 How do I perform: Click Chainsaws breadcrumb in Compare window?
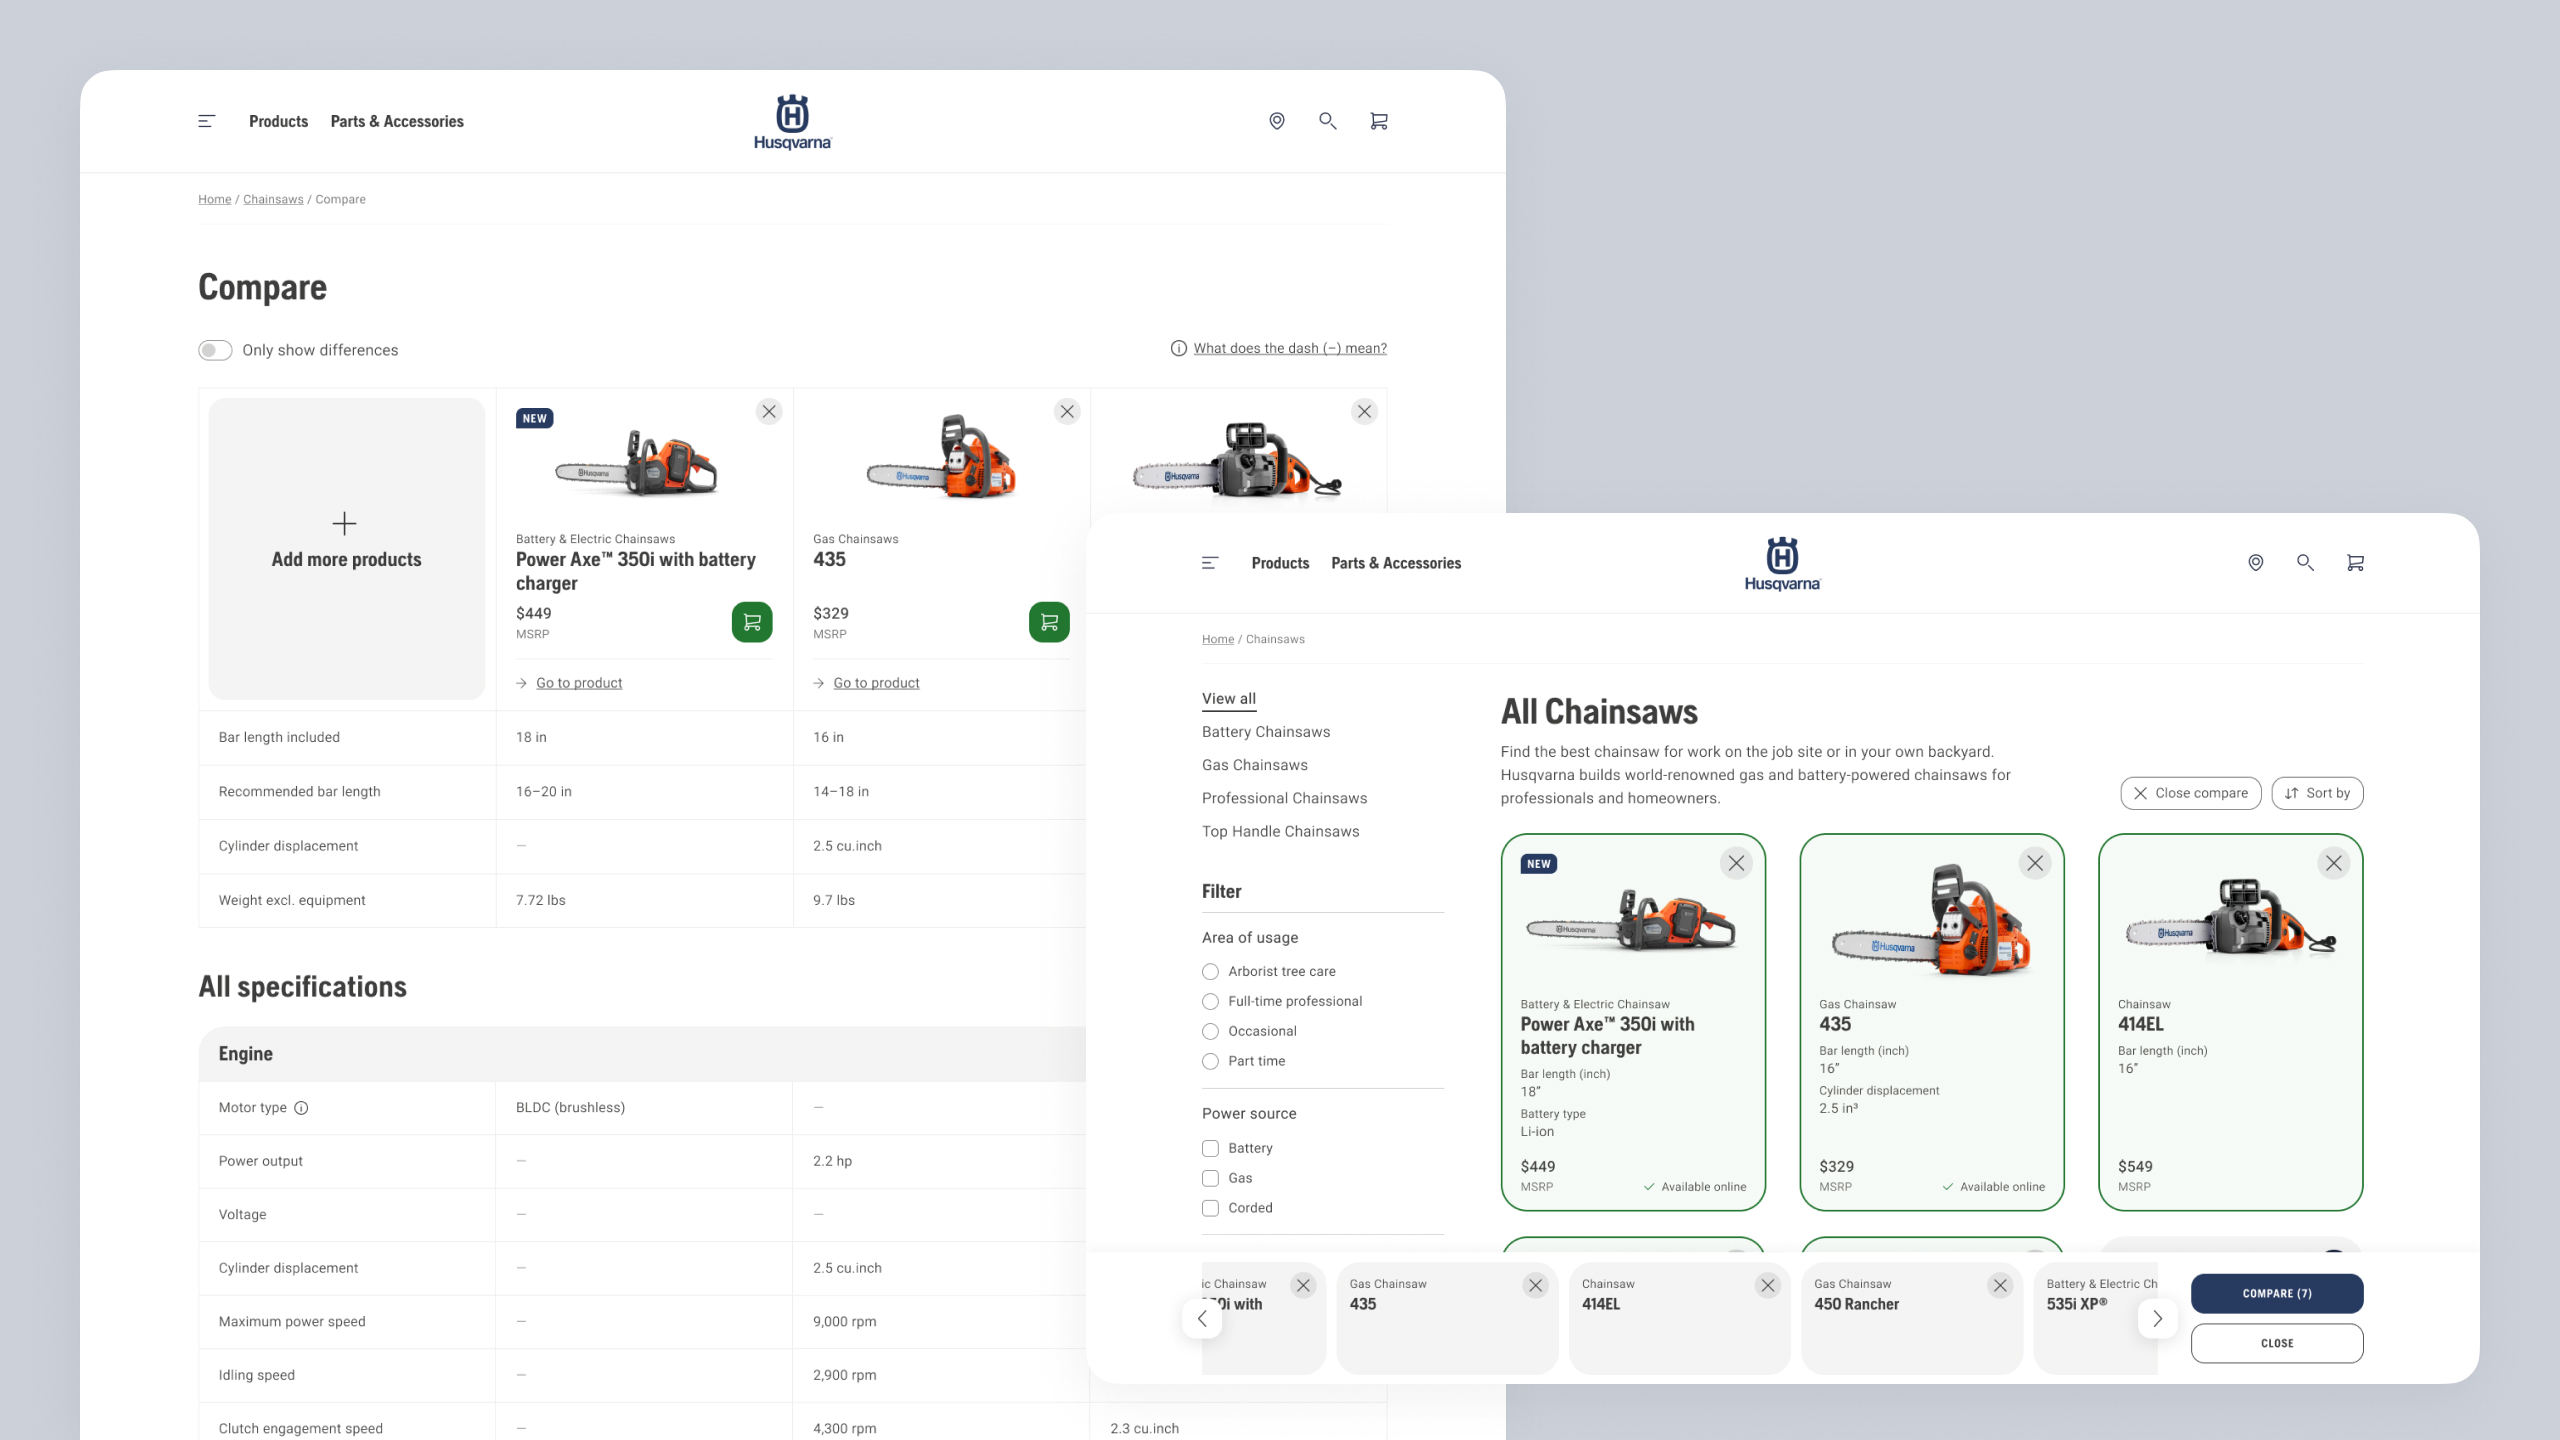click(273, 199)
